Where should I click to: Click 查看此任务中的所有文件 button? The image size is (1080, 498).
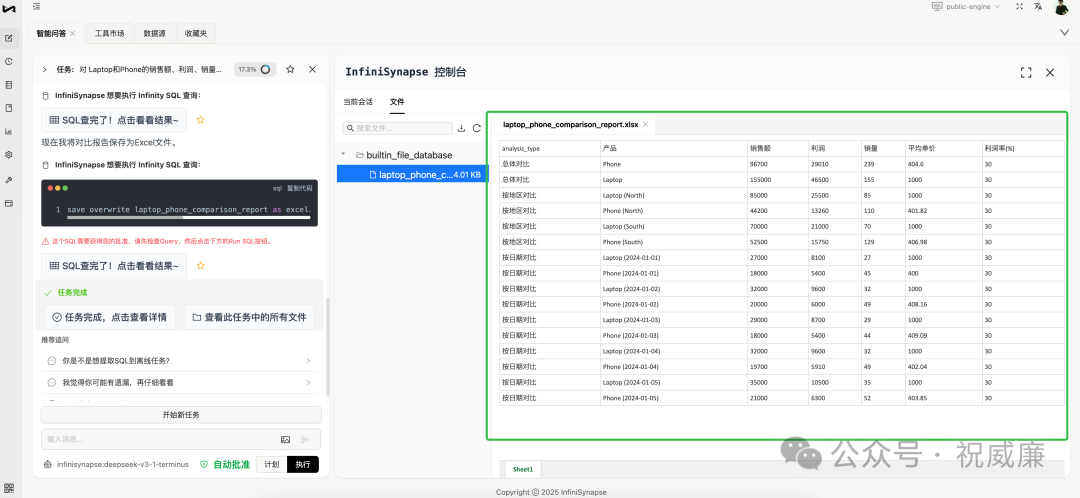(x=249, y=318)
